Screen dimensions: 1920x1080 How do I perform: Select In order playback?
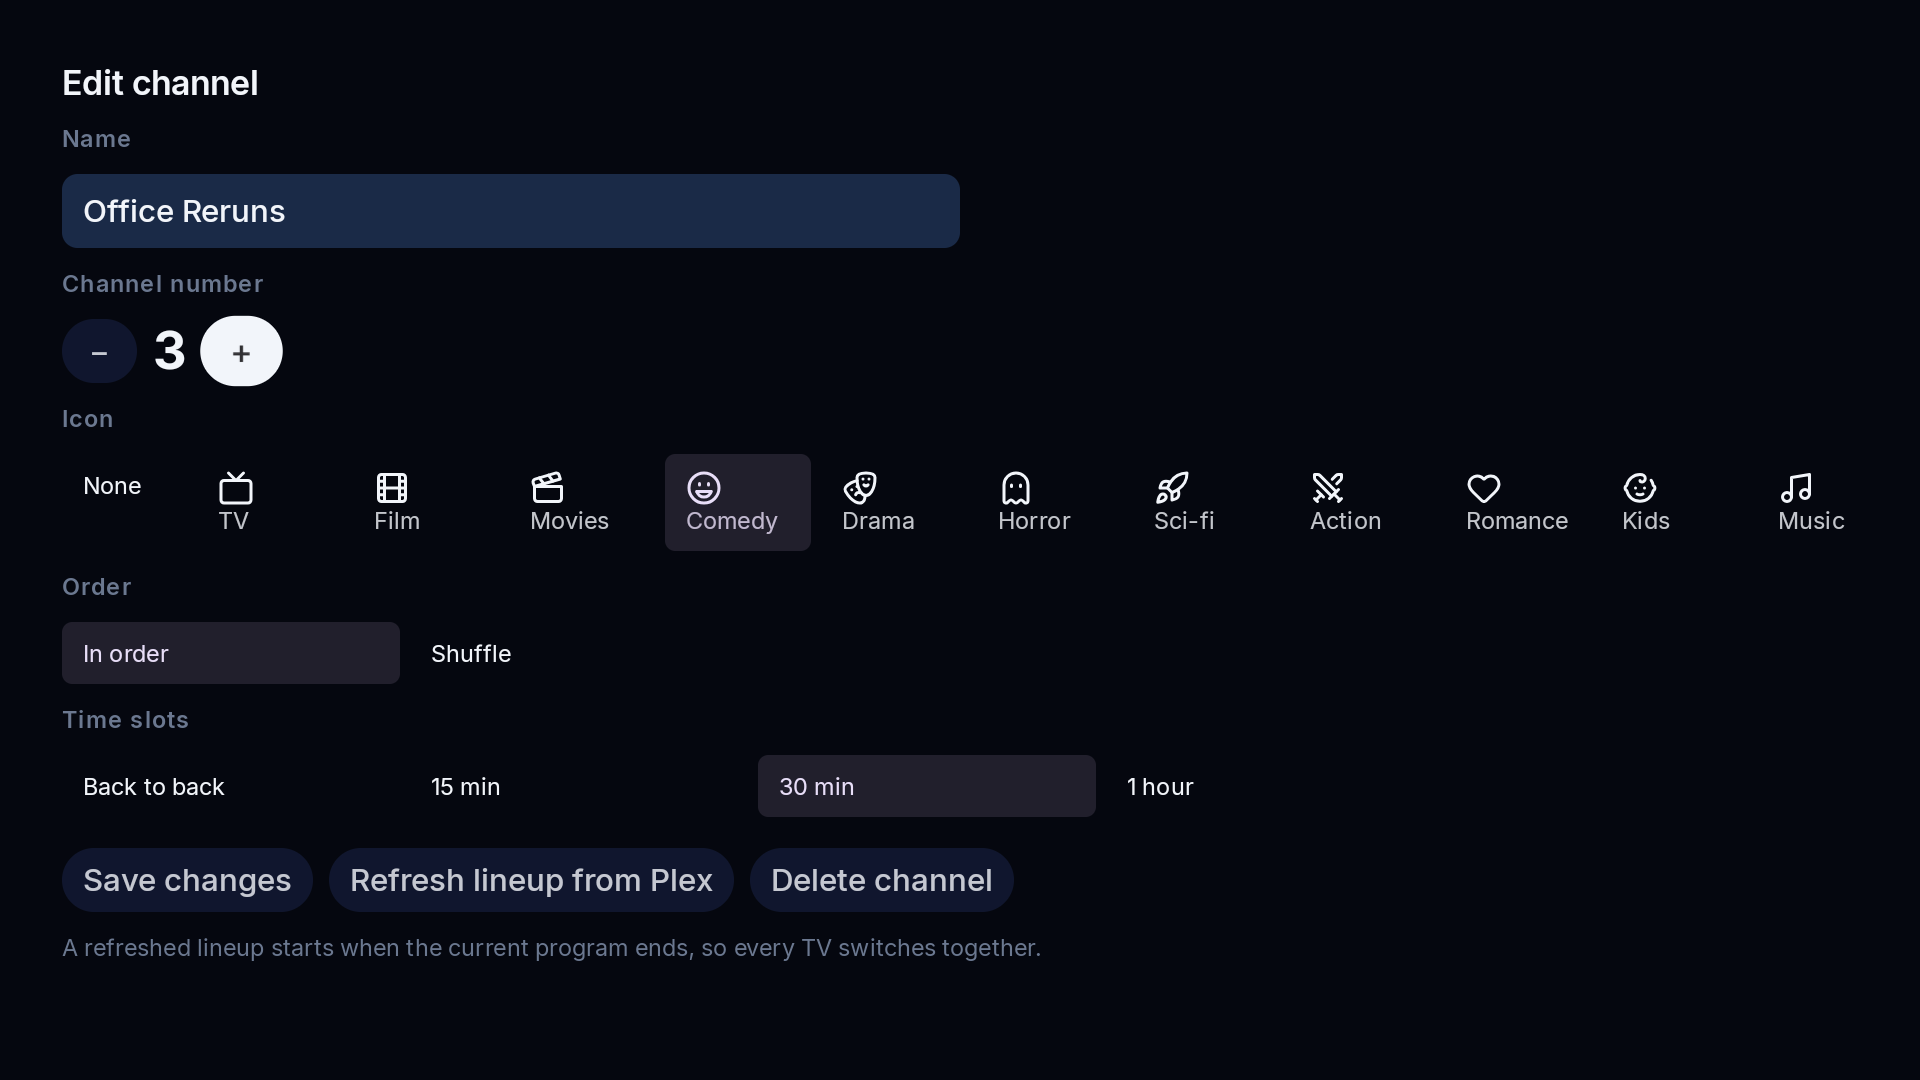(x=231, y=653)
